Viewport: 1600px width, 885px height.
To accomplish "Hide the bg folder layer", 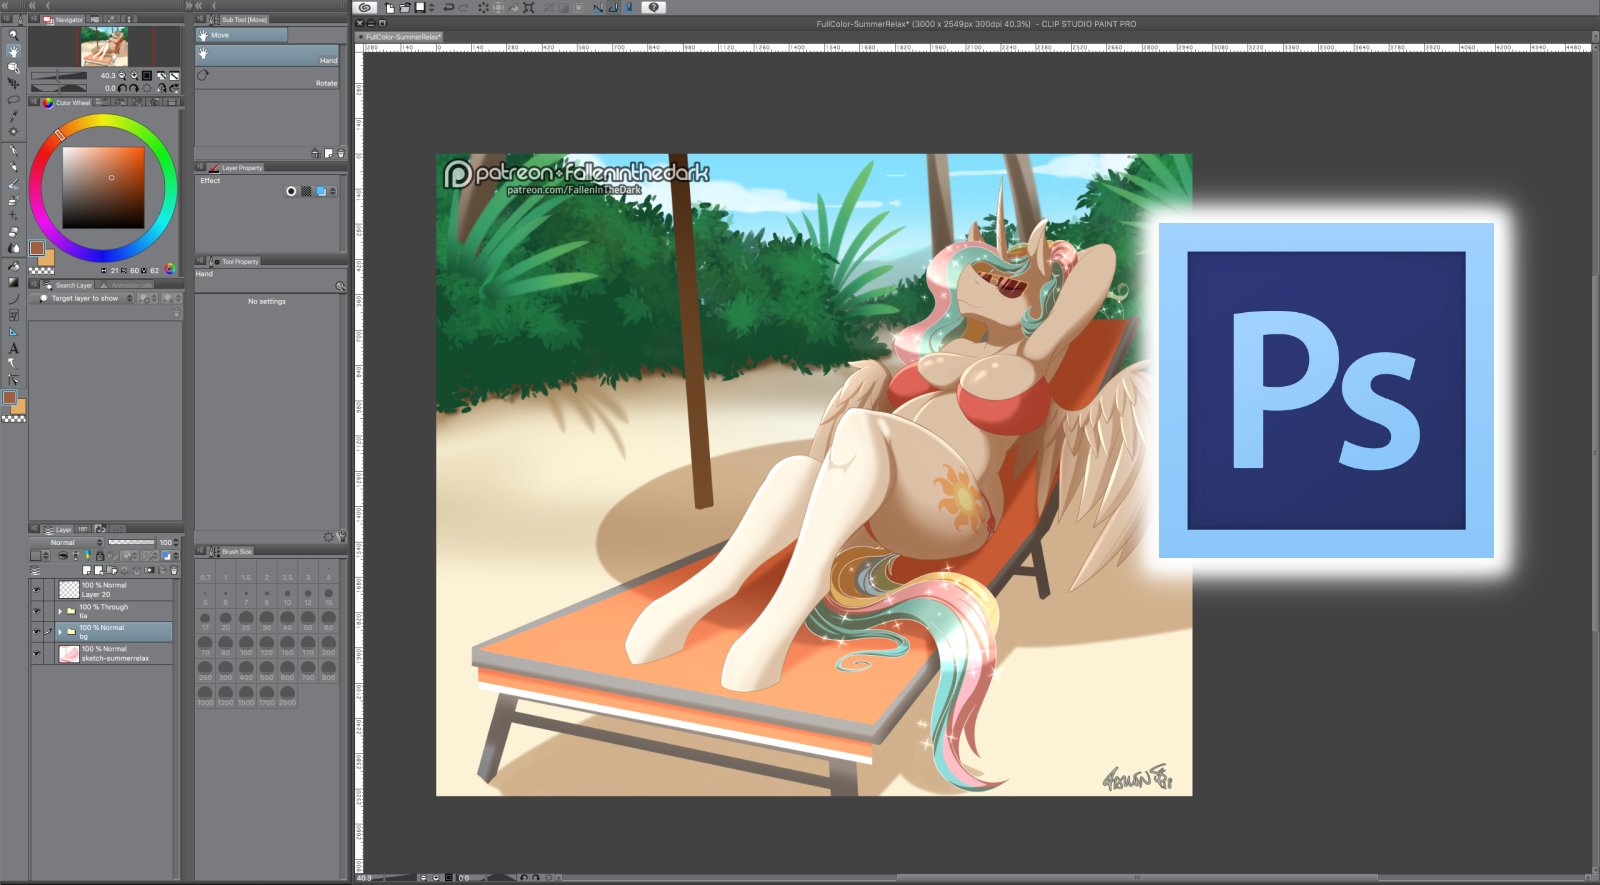I will [x=37, y=632].
